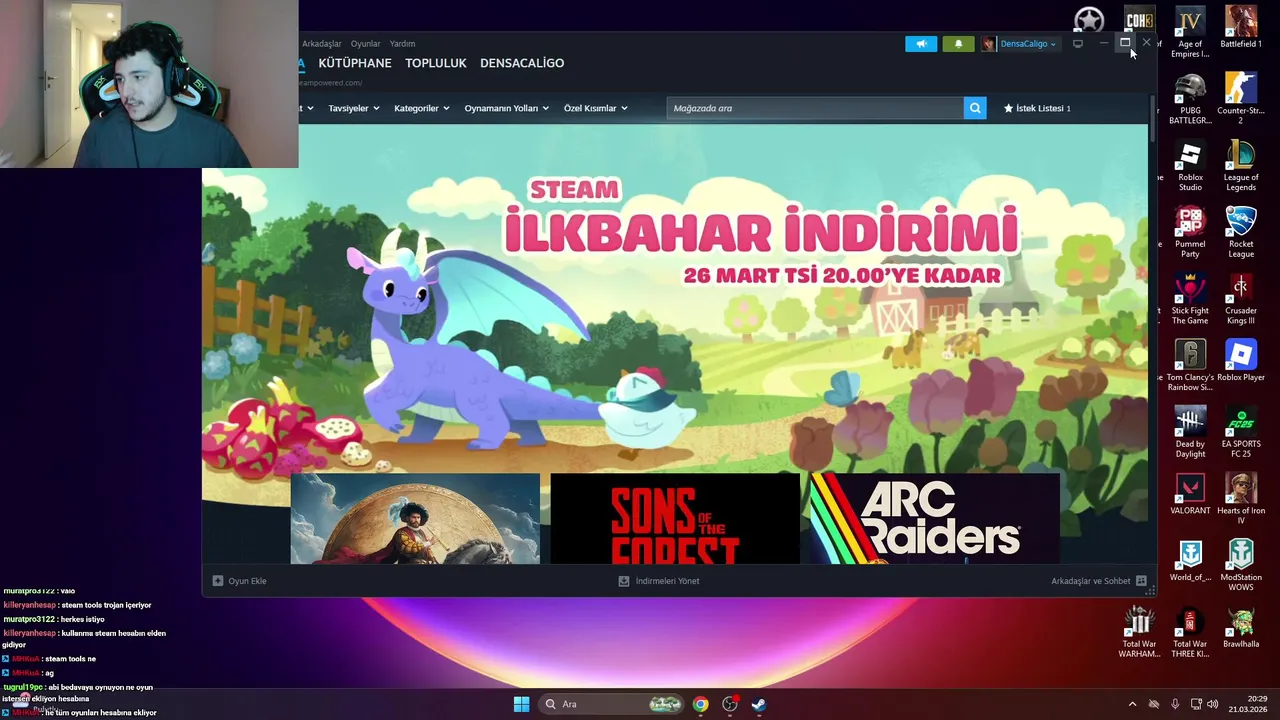
Task: Select Stick Fight The Game icon
Action: click(1190, 299)
